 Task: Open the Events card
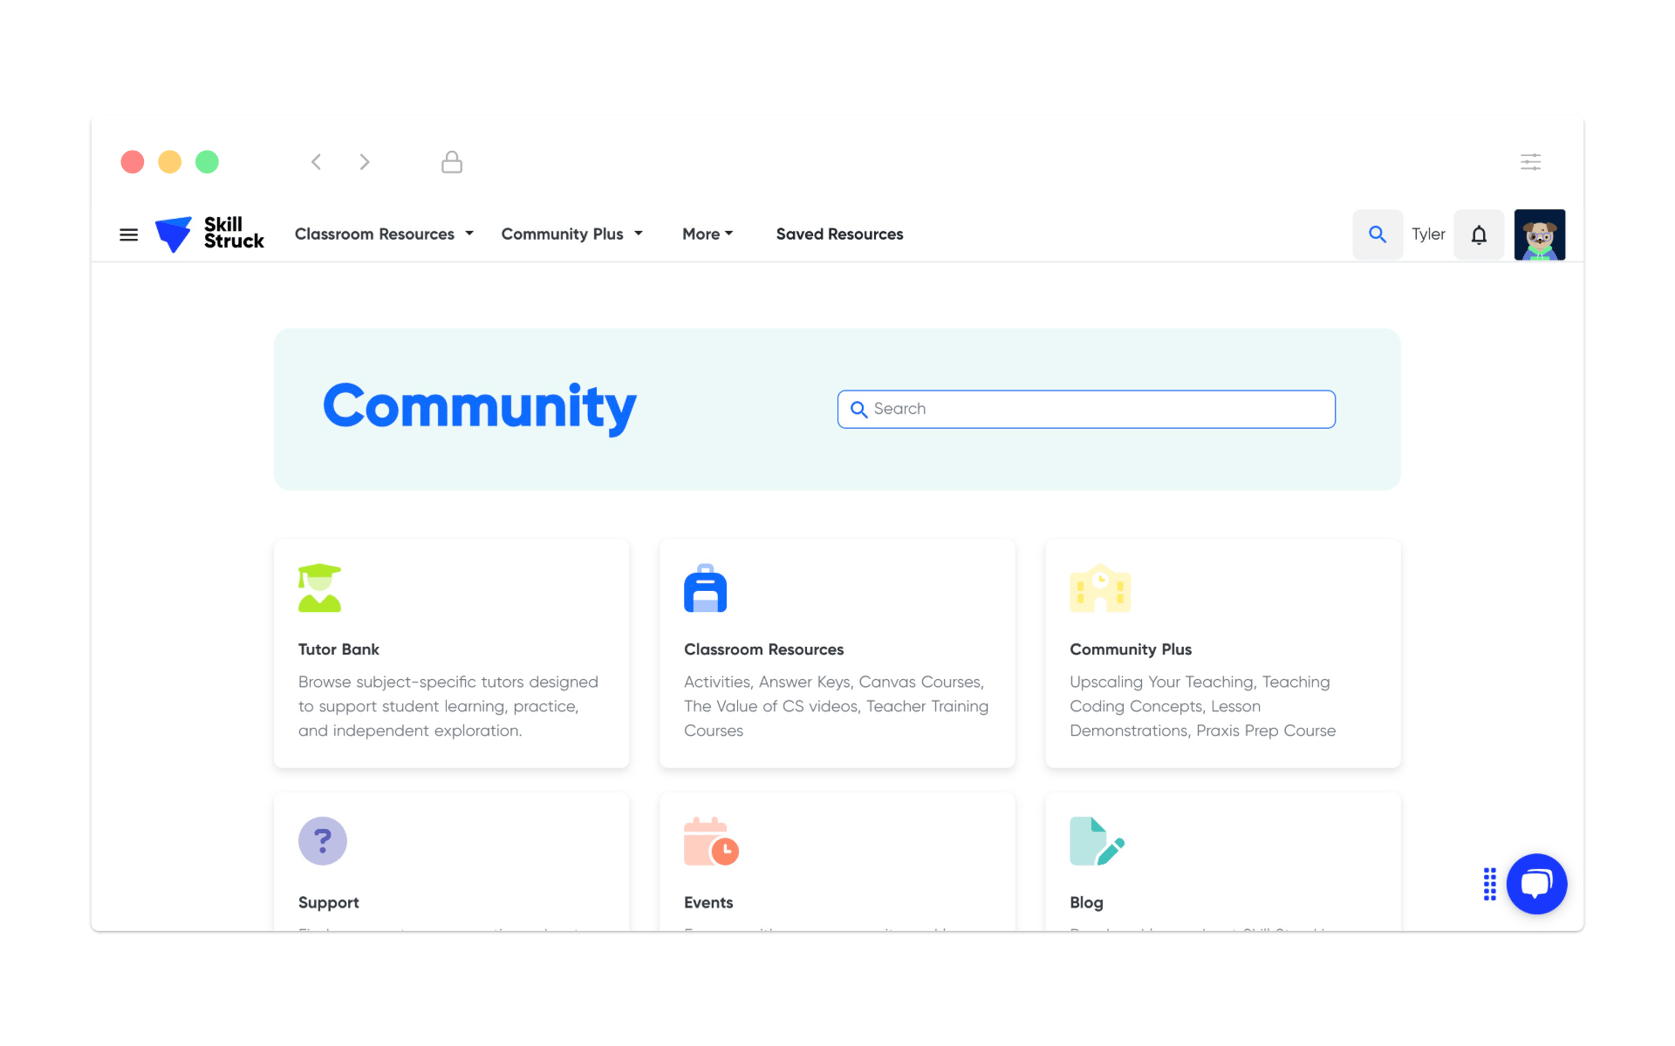pos(836,864)
